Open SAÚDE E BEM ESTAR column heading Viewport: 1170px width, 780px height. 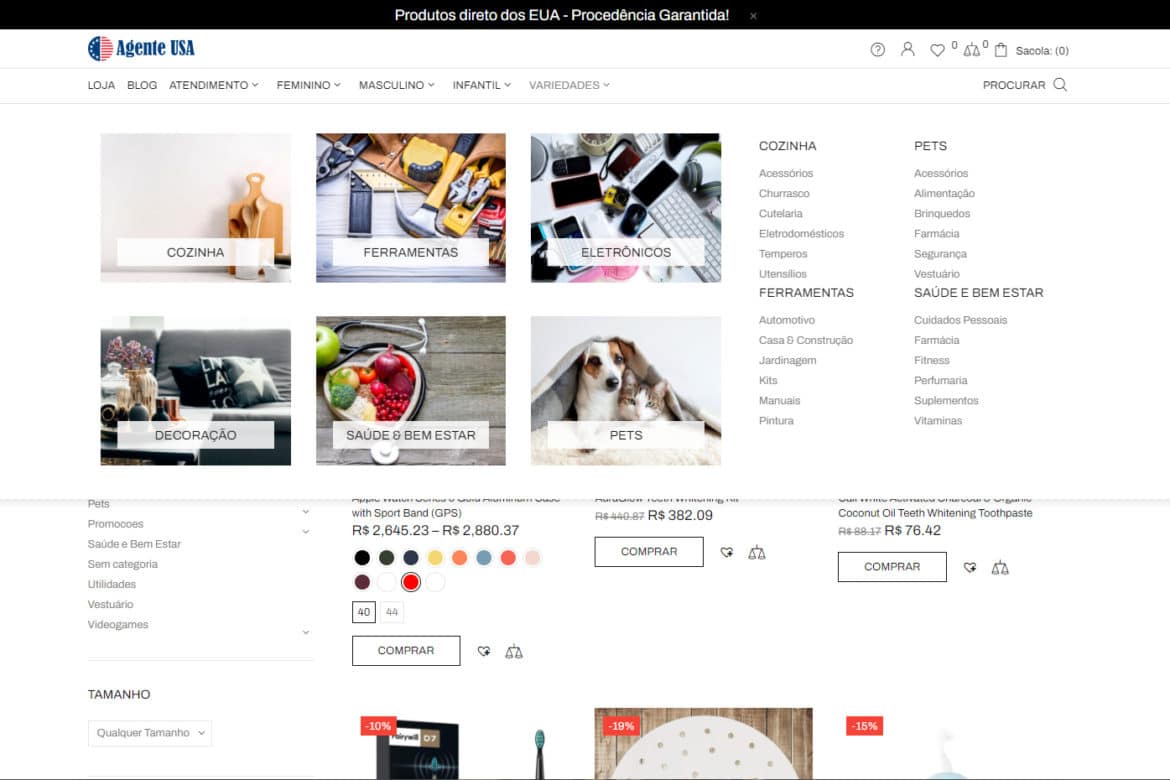click(x=978, y=293)
